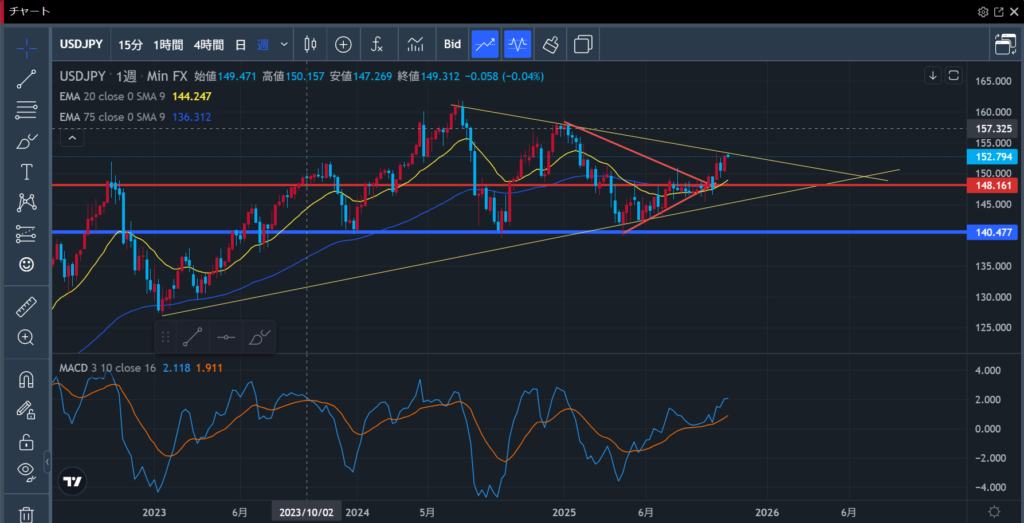The width and height of the screenshot is (1024, 523).
Task: Select the crosshair cursor tool
Action: 27,46
